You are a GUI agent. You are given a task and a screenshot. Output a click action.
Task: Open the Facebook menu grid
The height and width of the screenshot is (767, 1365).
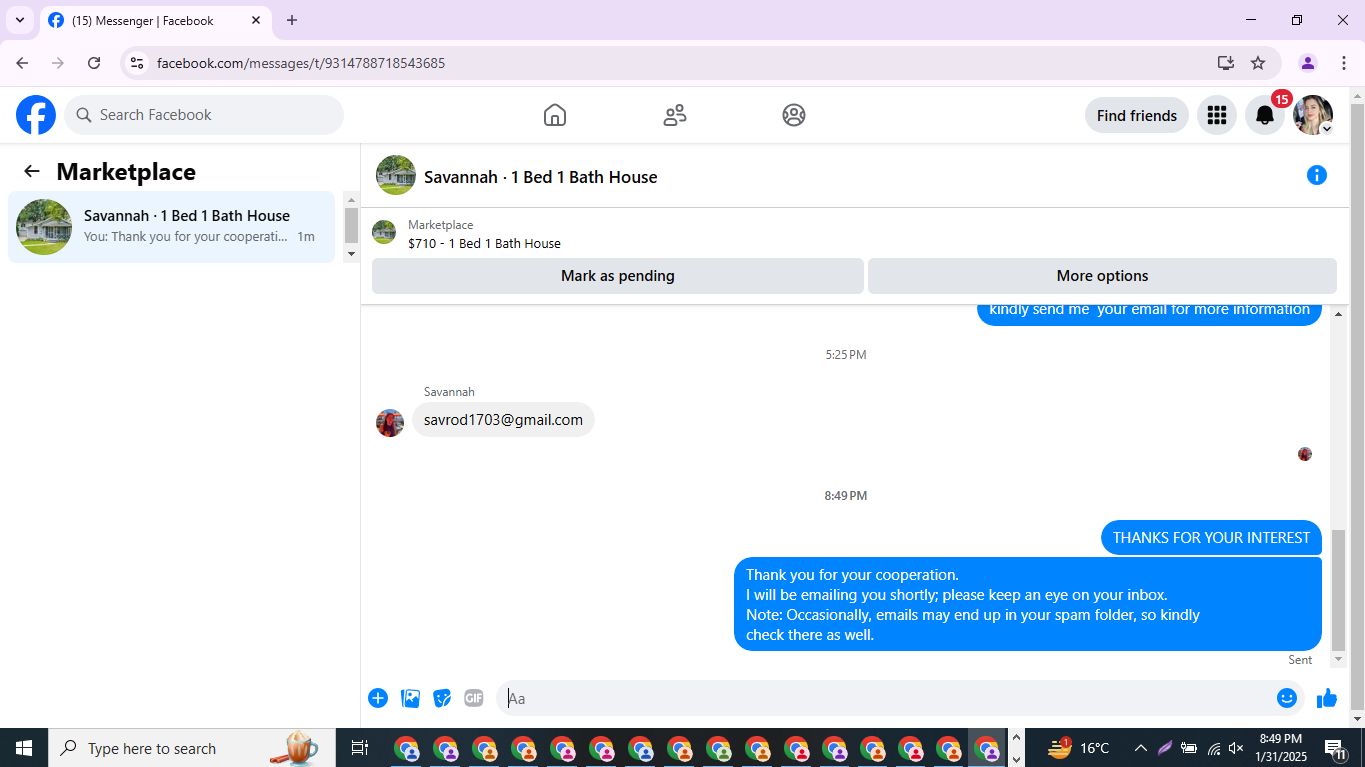click(x=1217, y=115)
